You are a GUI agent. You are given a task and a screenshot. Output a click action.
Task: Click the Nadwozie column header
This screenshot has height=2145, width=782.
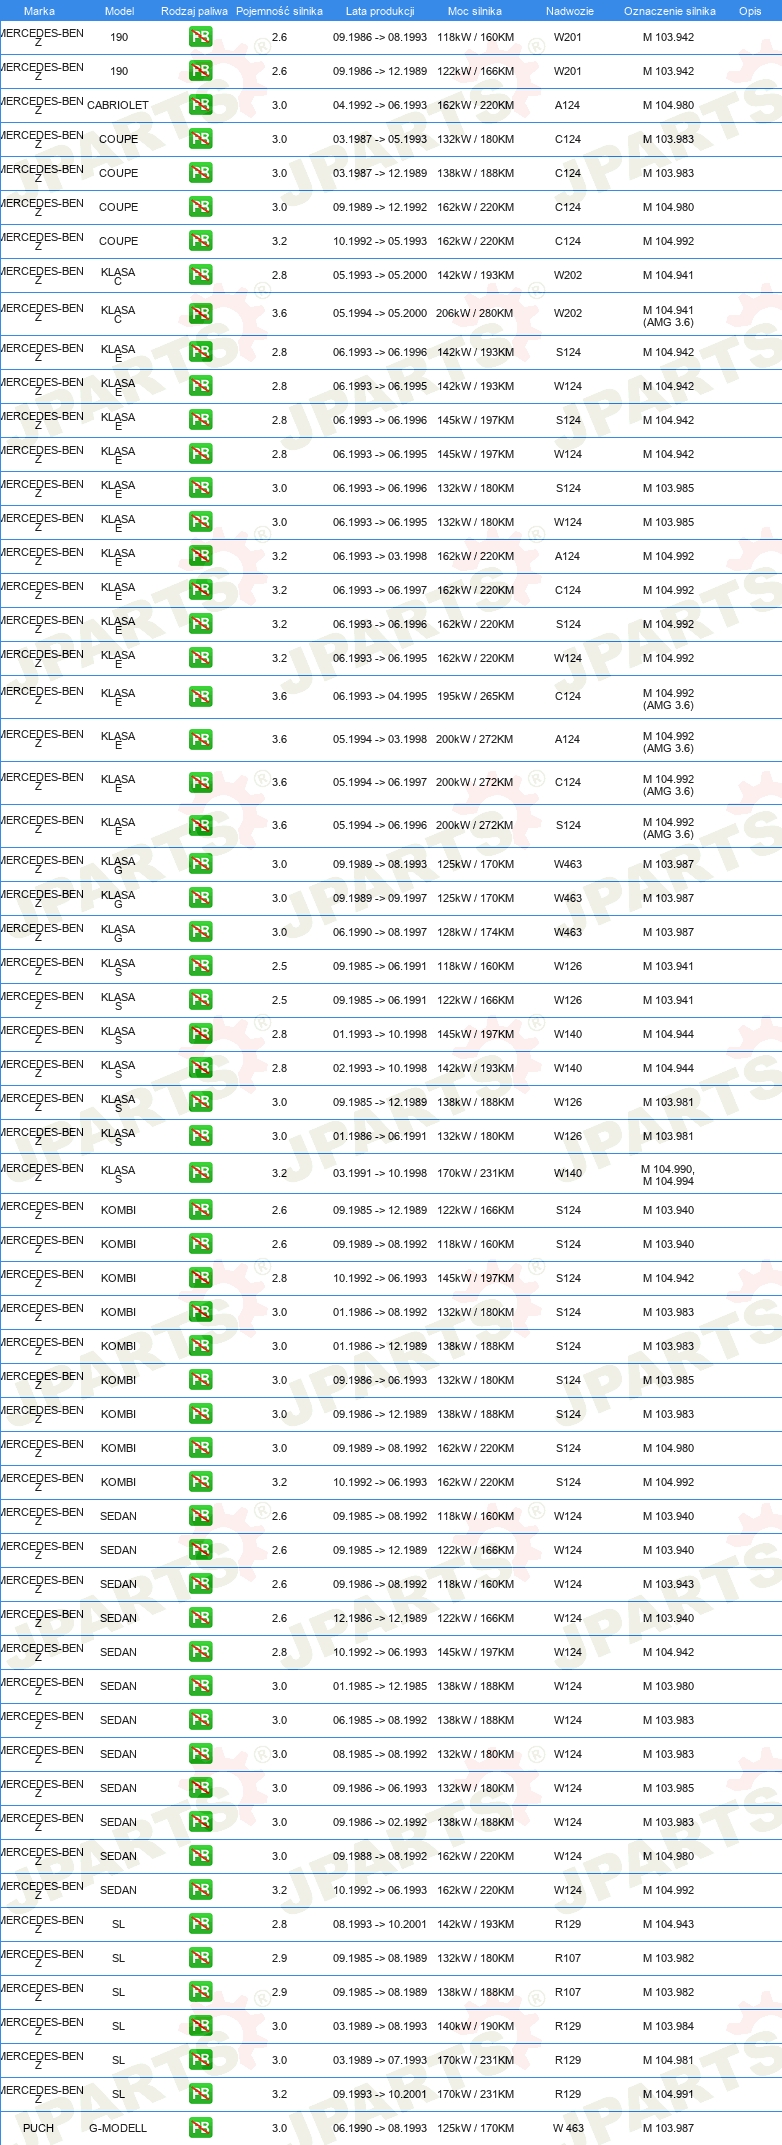(569, 11)
